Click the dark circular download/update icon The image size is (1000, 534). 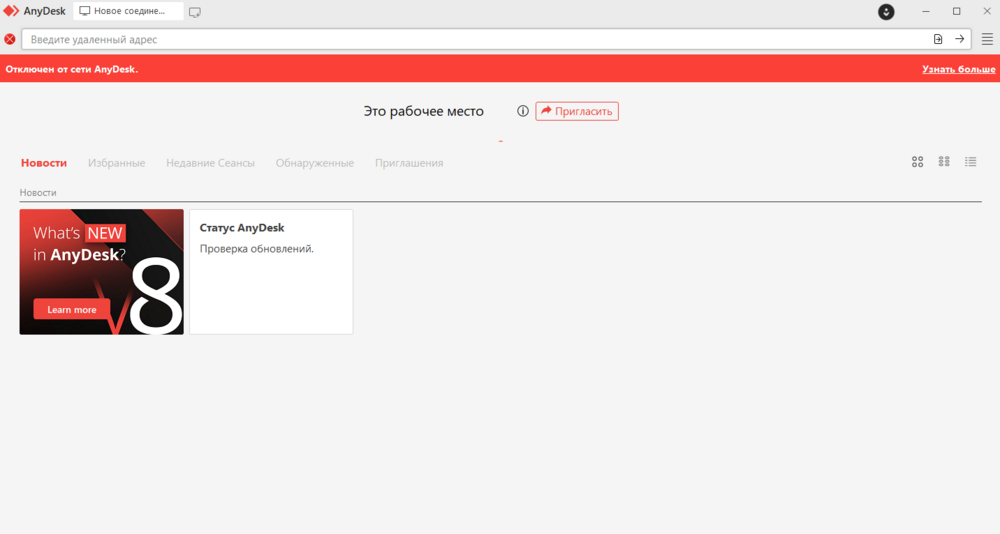(886, 11)
